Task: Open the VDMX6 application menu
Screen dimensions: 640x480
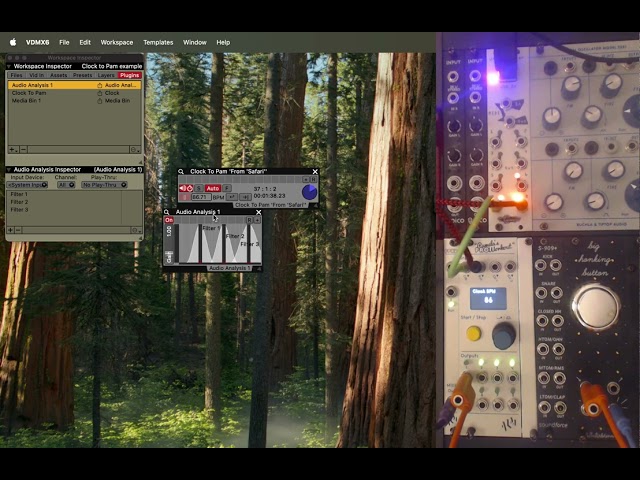Action: click(38, 42)
